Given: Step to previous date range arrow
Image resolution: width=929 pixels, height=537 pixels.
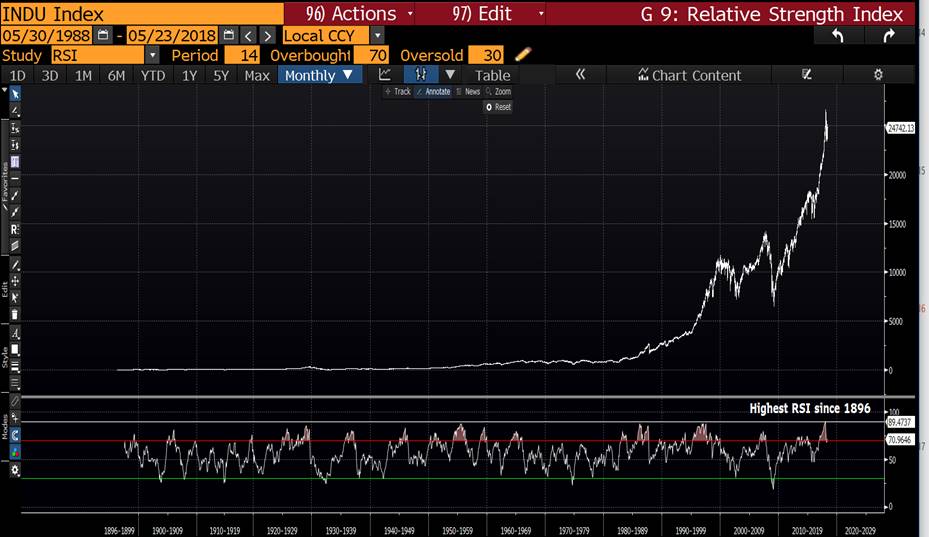Looking at the screenshot, I should pos(249,36).
